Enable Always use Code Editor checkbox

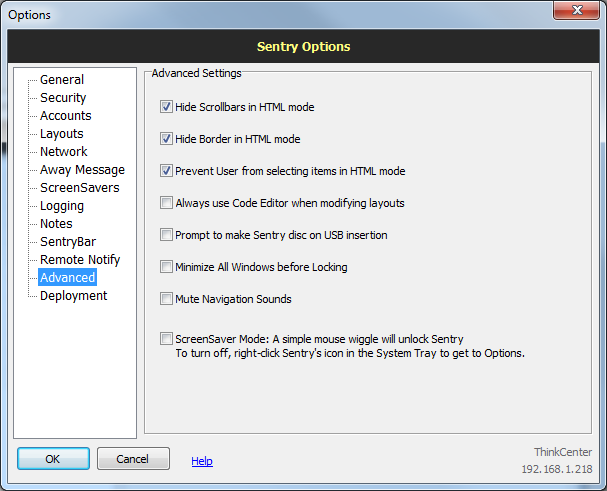[x=166, y=203]
